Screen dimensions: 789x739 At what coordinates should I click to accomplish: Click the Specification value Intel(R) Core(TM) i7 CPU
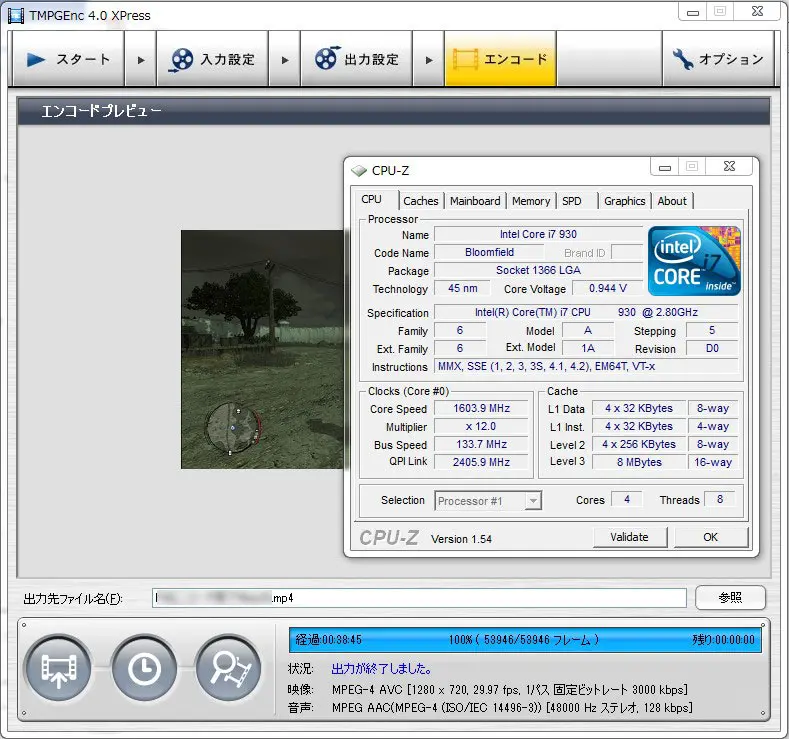[586, 312]
